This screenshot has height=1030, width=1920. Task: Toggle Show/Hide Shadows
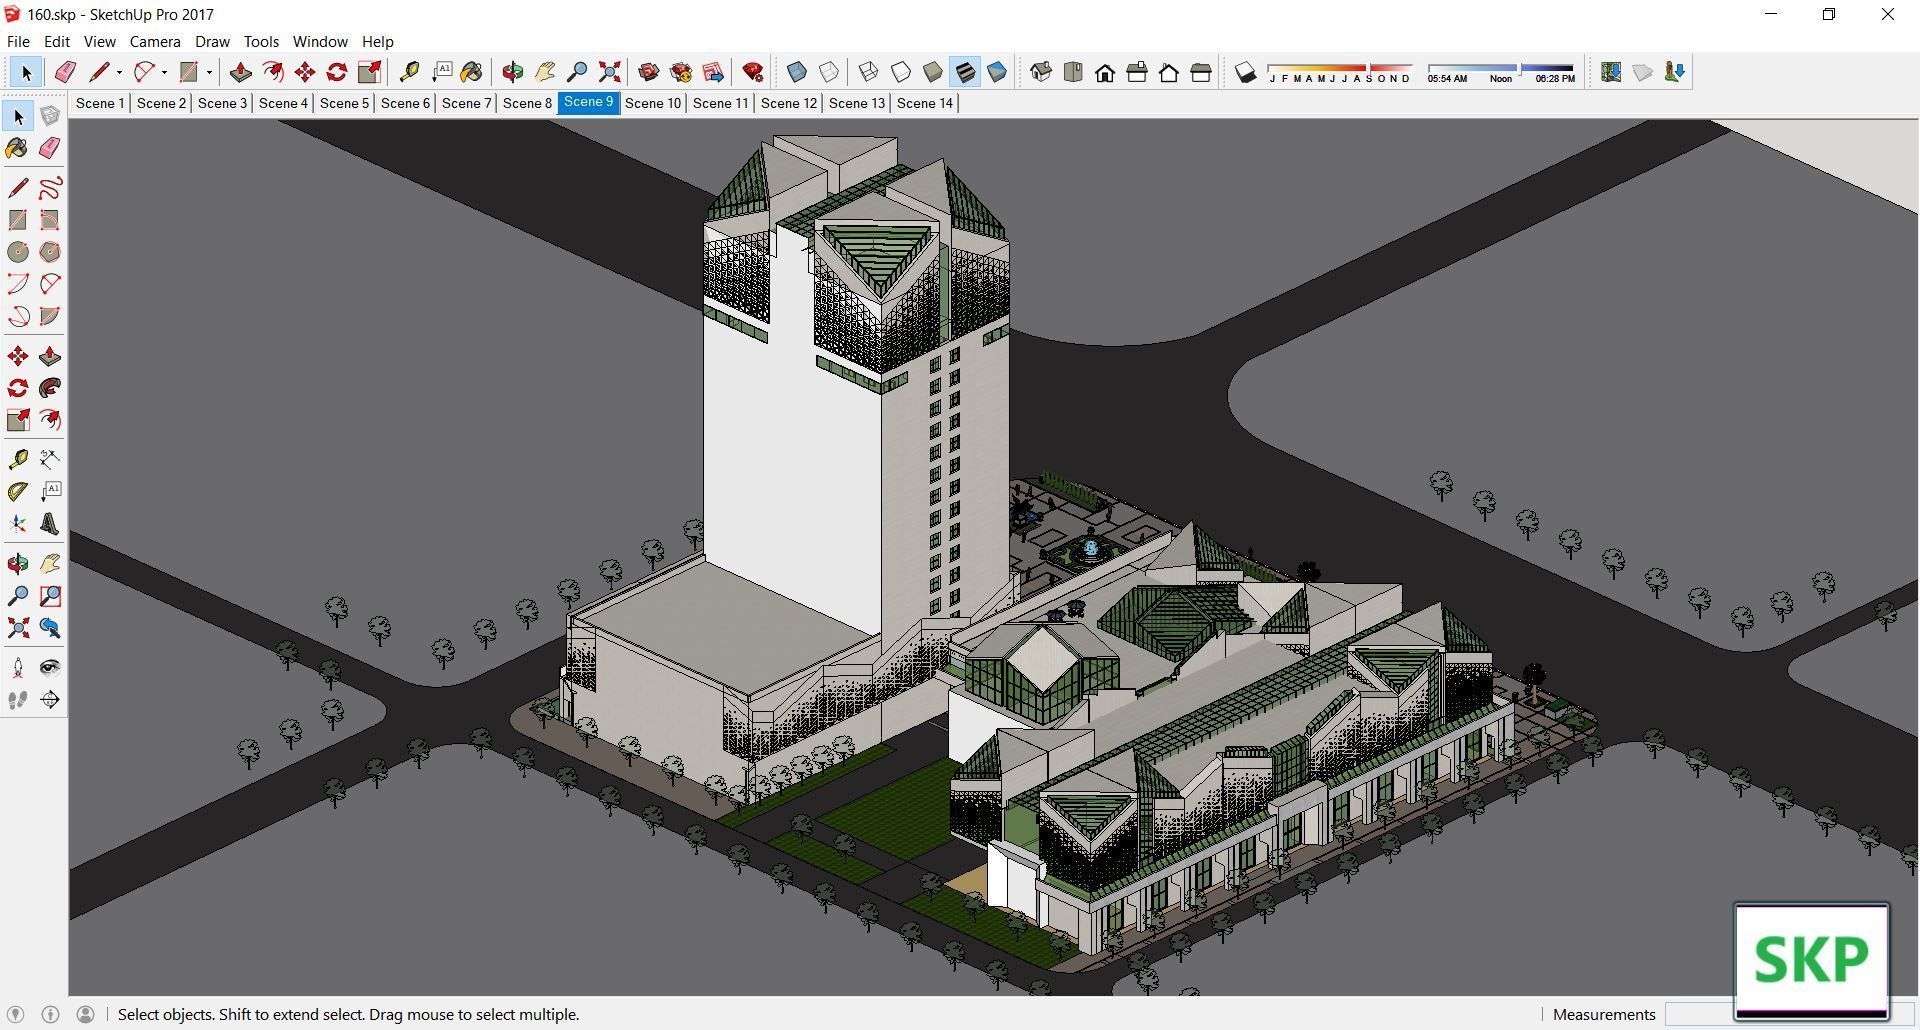tap(1245, 72)
